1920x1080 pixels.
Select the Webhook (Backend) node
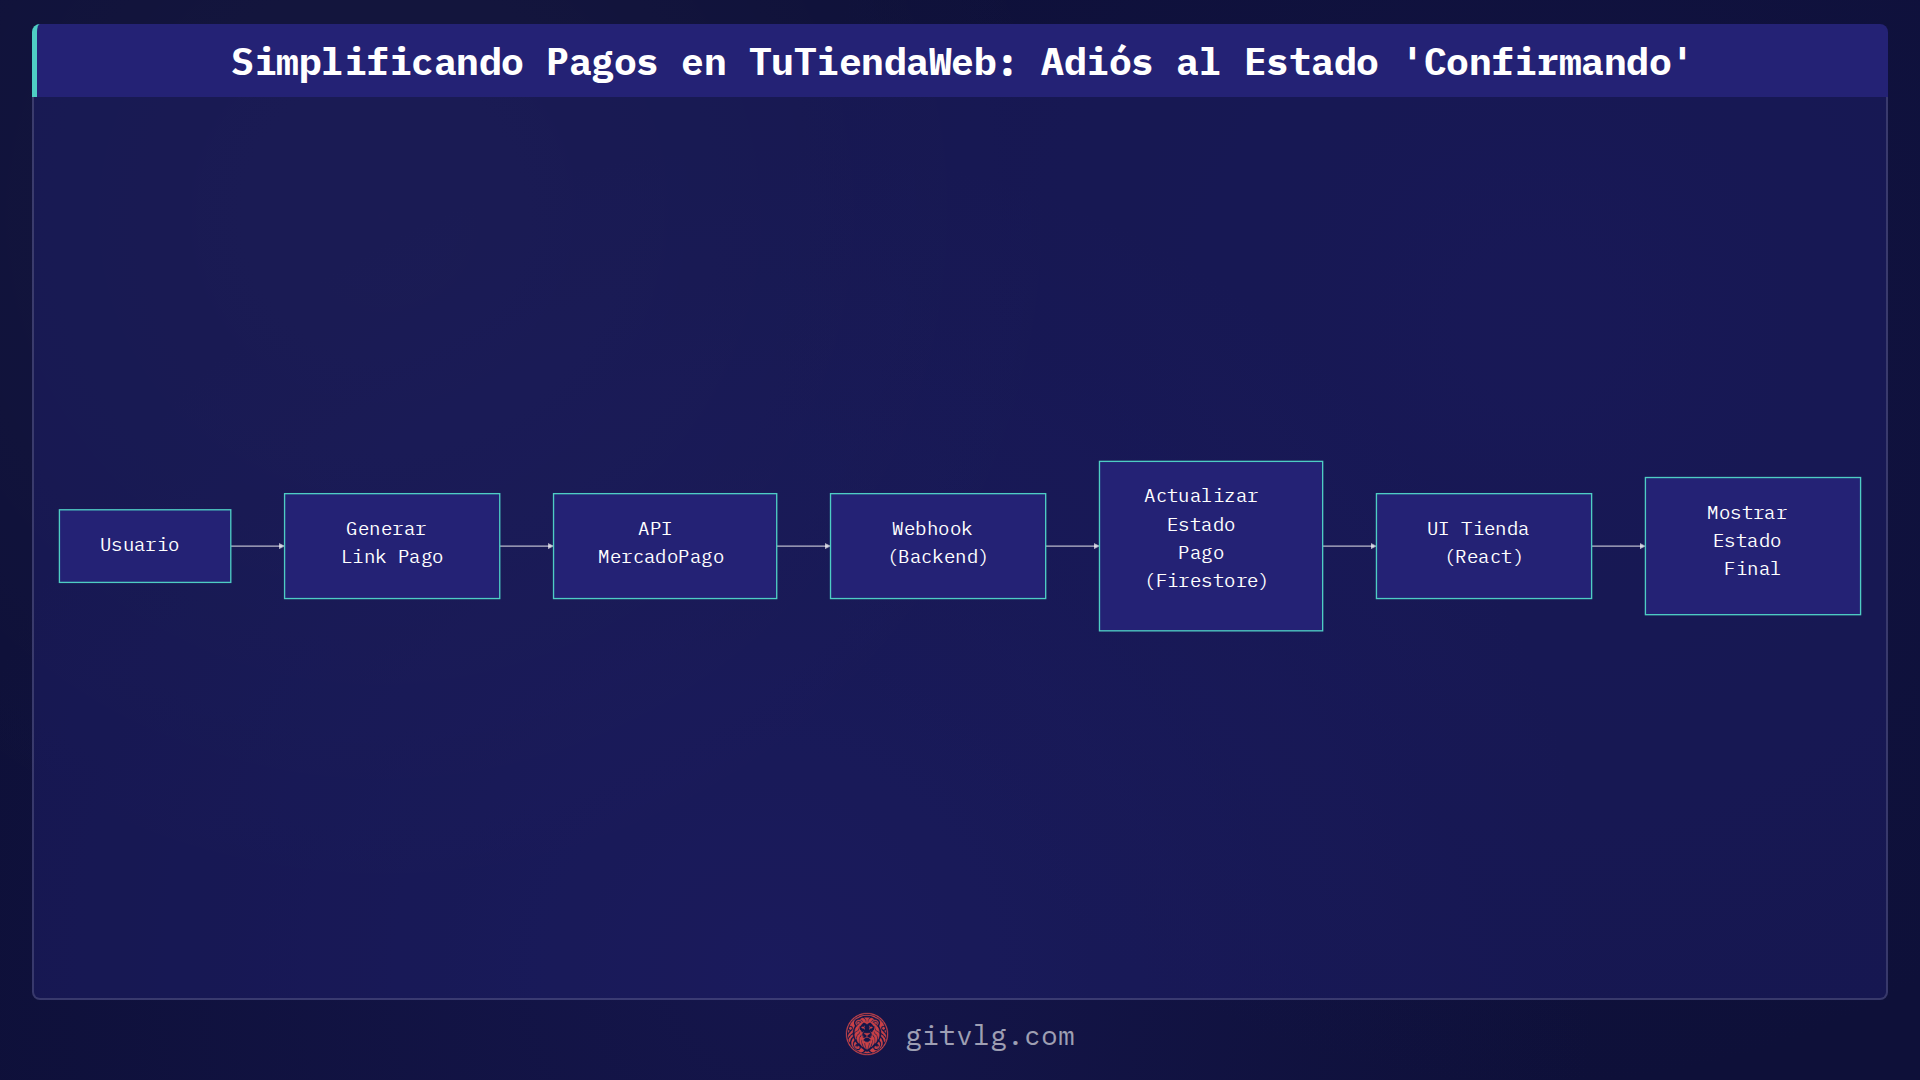(x=938, y=546)
